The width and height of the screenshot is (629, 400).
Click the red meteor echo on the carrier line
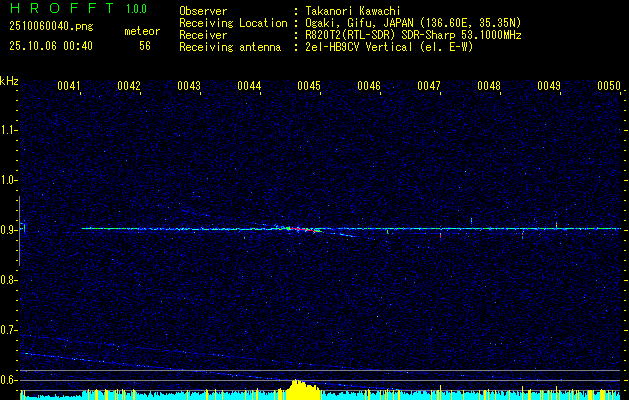click(x=296, y=229)
